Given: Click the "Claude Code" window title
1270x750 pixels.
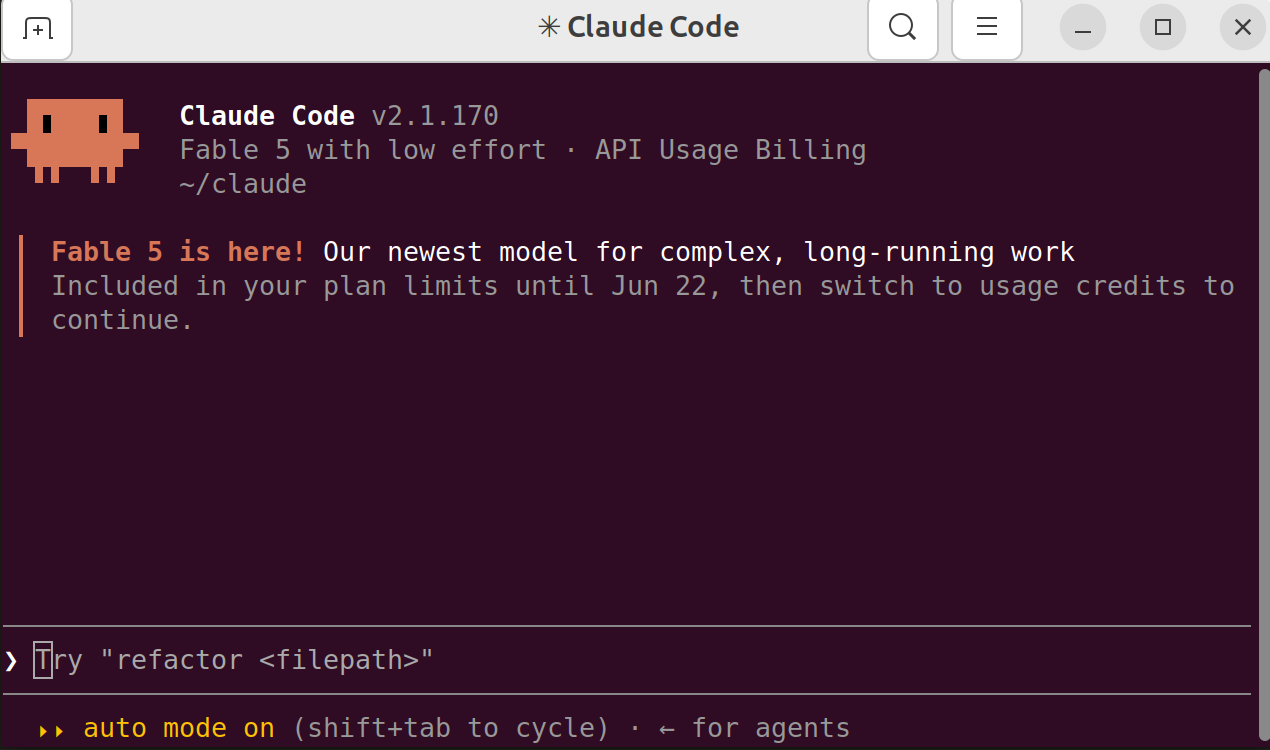Looking at the screenshot, I should pos(653,27).
